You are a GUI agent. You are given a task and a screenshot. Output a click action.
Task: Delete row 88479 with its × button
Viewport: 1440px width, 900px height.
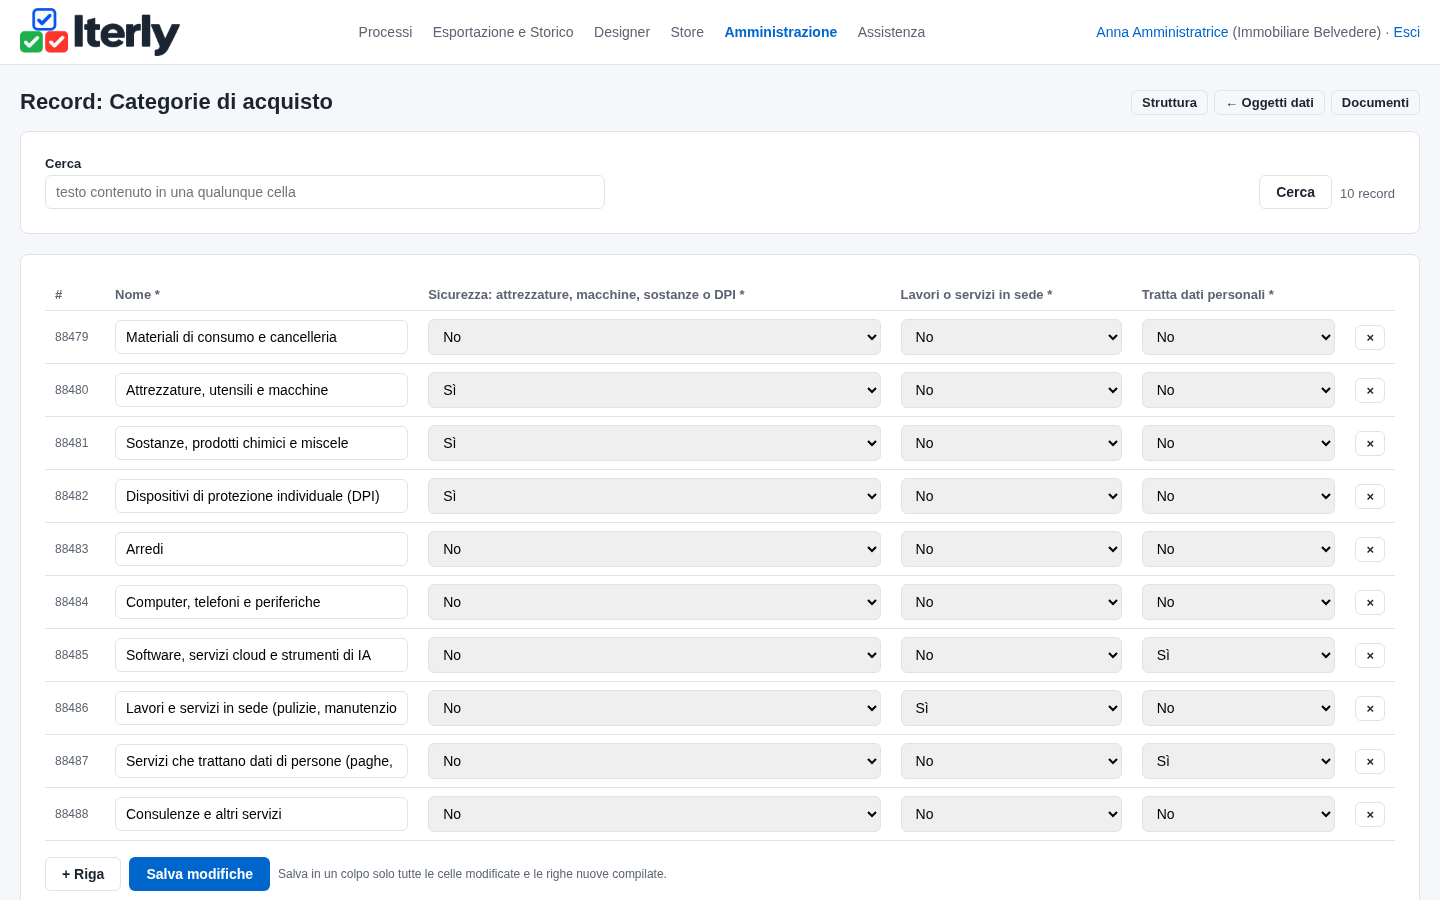coord(1370,337)
